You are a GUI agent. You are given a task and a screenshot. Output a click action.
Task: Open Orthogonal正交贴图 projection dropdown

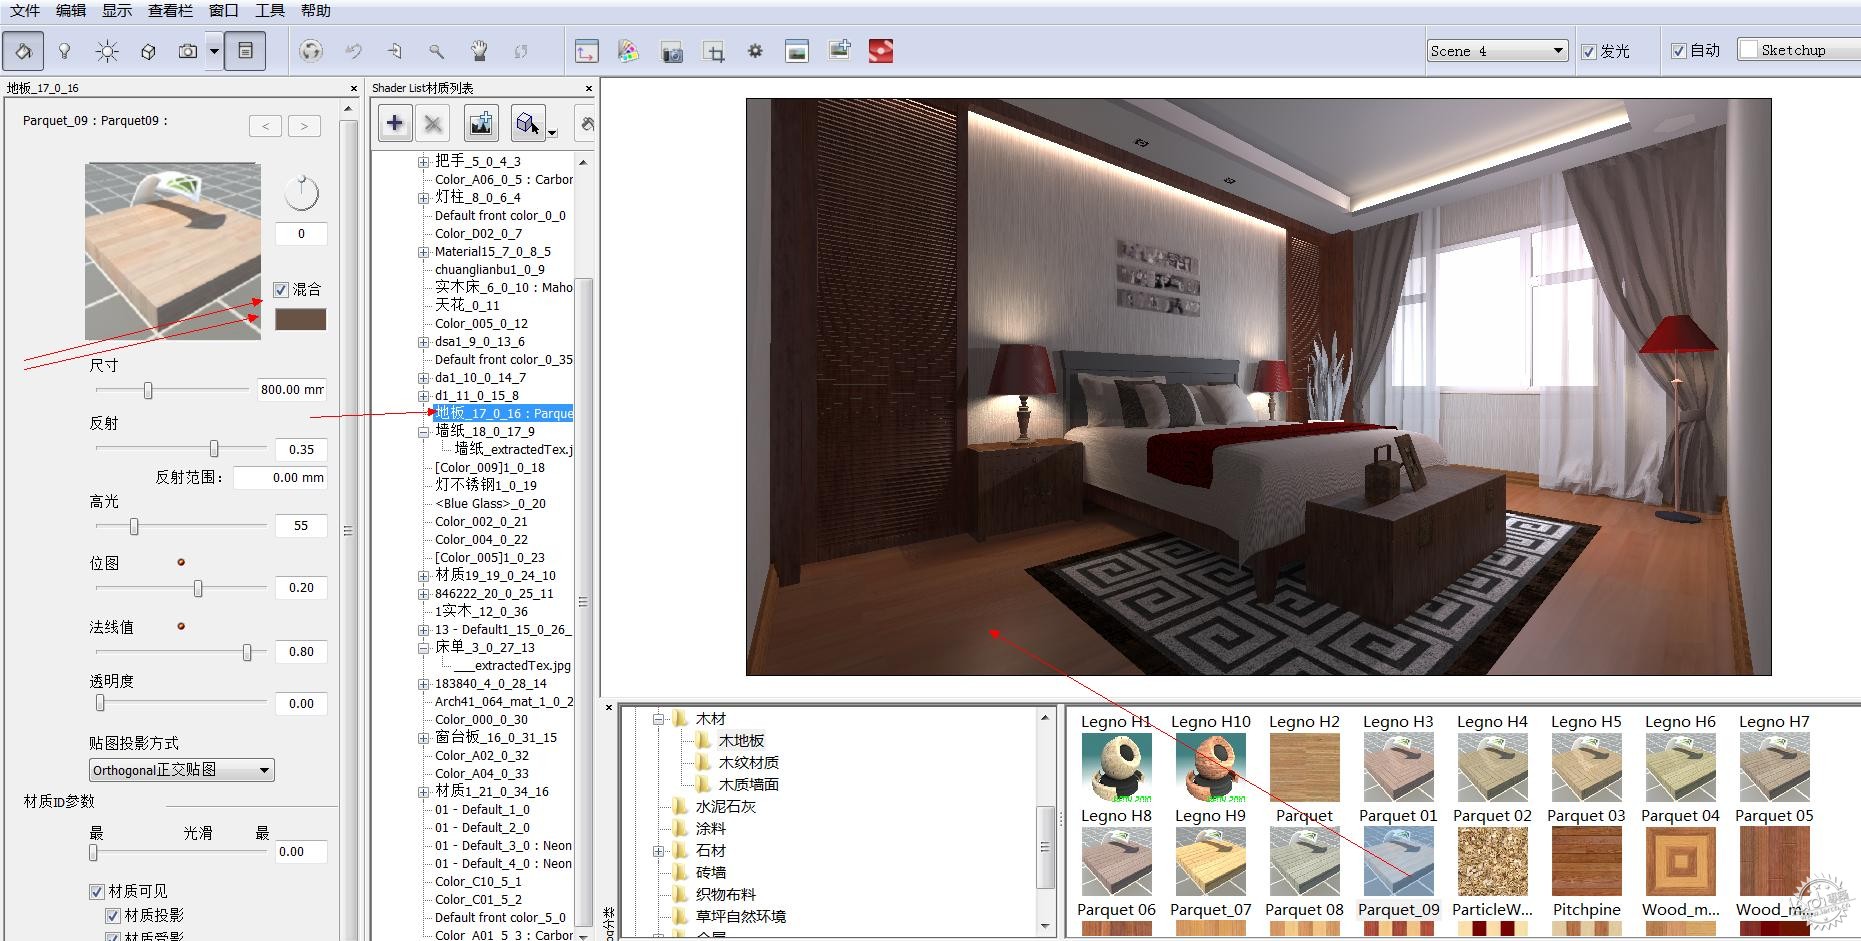coord(182,770)
